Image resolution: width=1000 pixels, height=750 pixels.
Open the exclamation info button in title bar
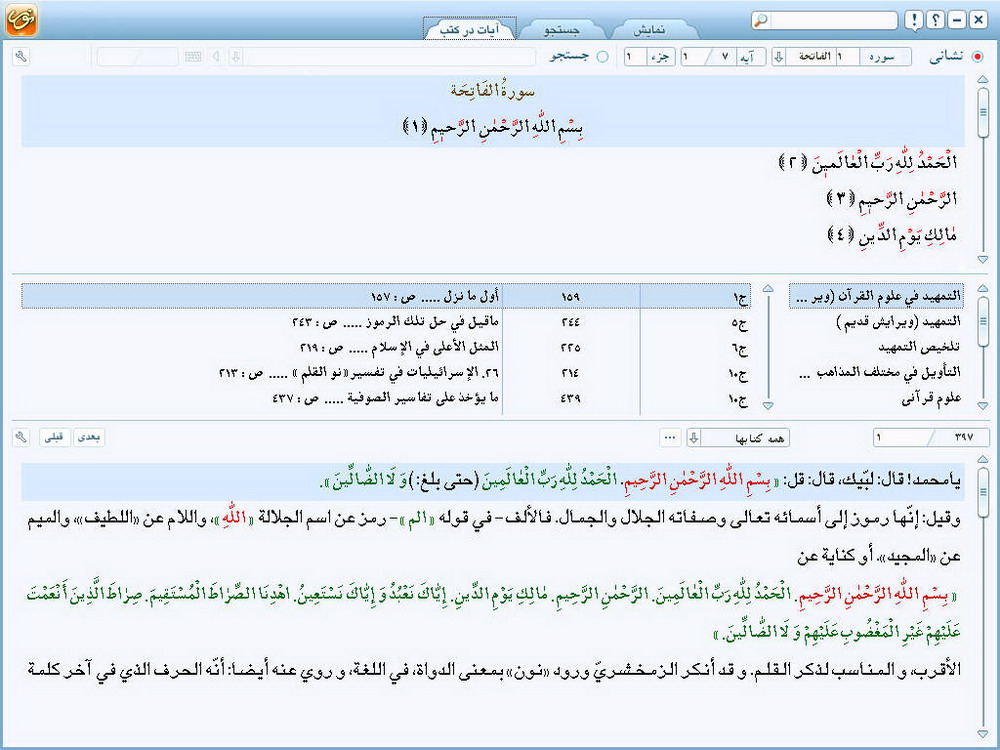(x=914, y=20)
